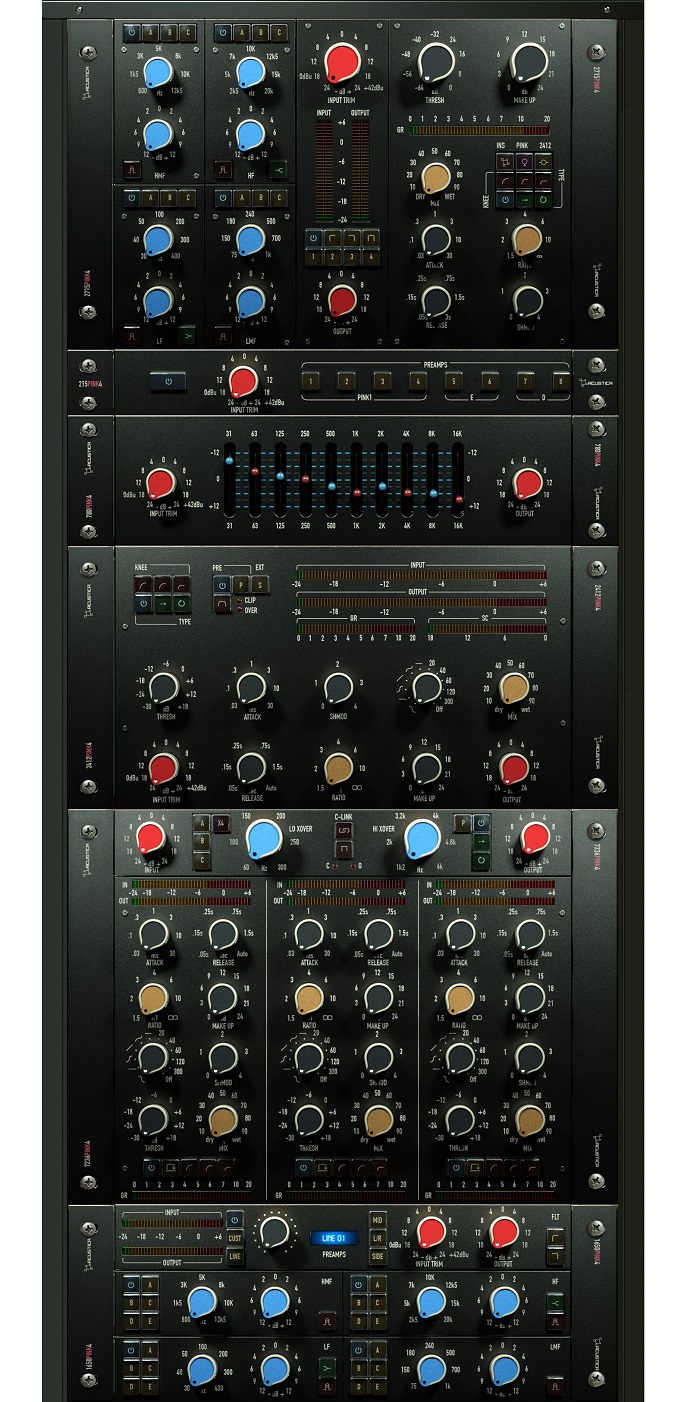Click the blue LO XOVER knob in 7236
Viewport: 690px width, 1402px height.
(263, 837)
